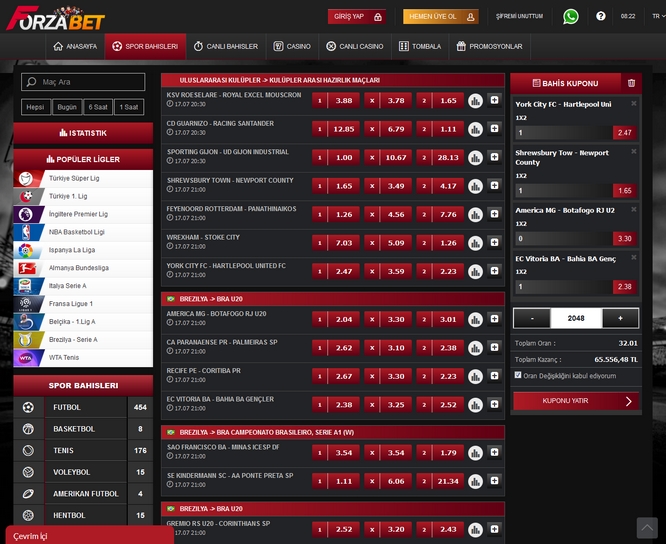Remove Shrewsbury Town bet from coupon
Screen dimensions: 666x544
(x=634, y=152)
